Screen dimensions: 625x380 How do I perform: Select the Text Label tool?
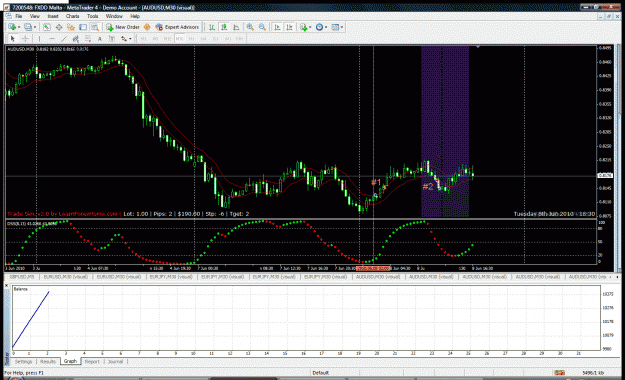112,39
